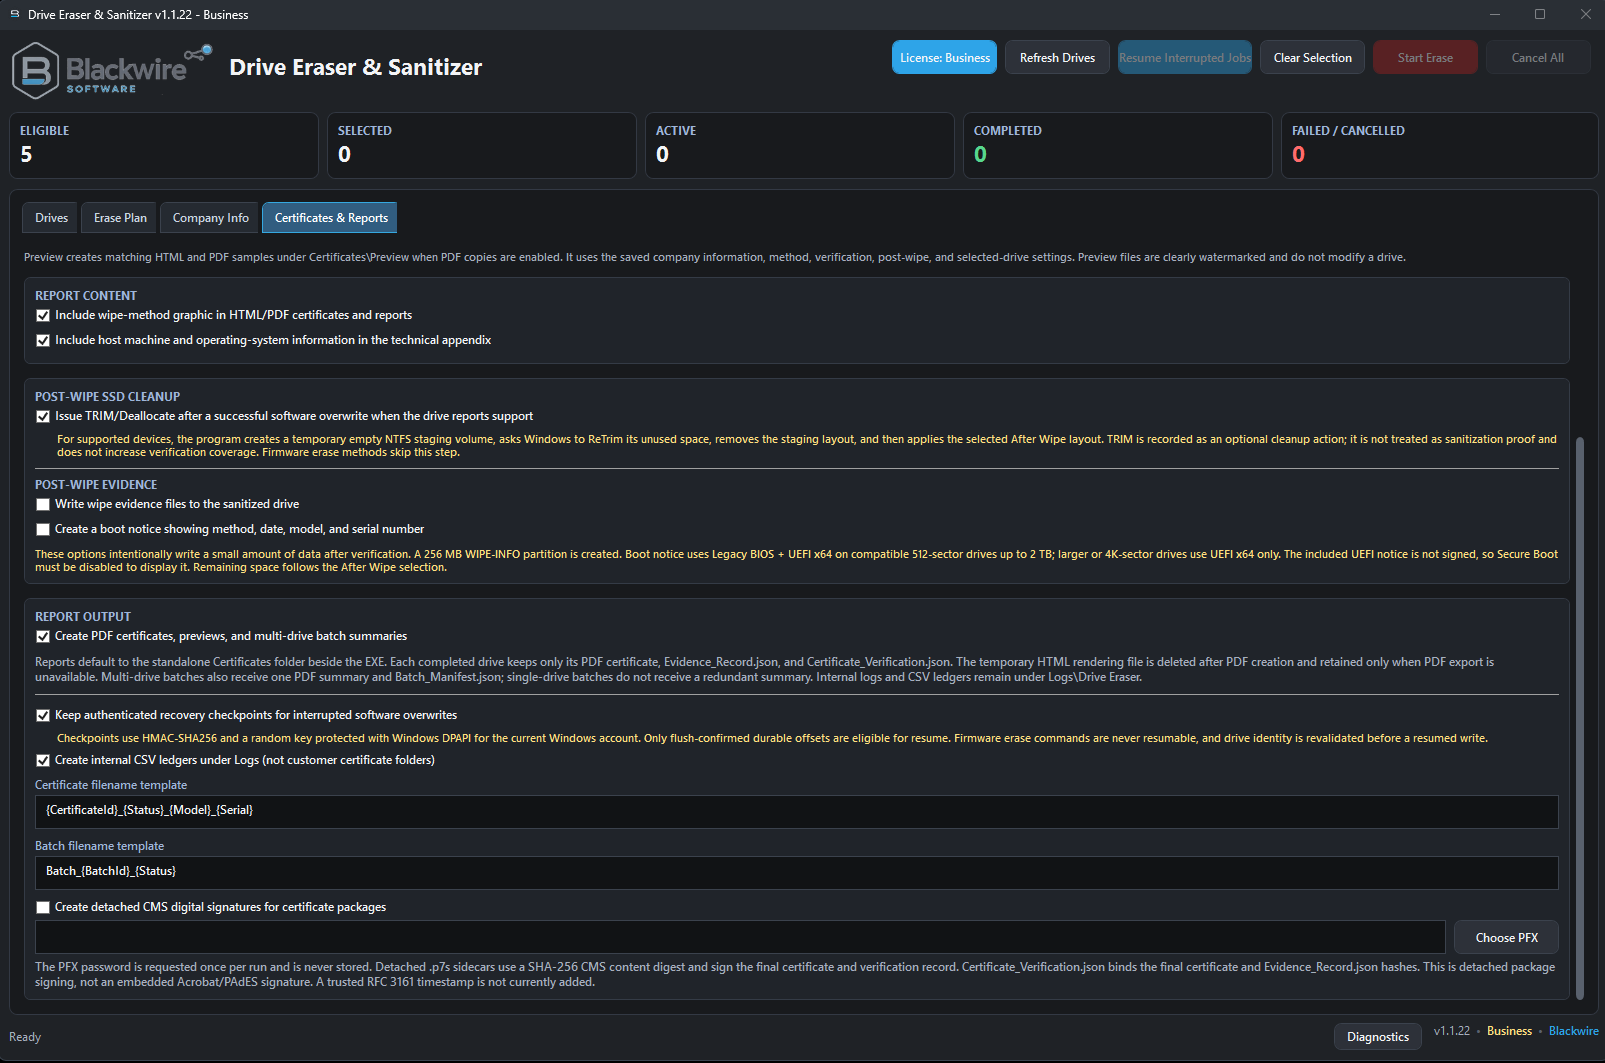
Task: Enable write wipe evidence files option
Action: [43, 504]
